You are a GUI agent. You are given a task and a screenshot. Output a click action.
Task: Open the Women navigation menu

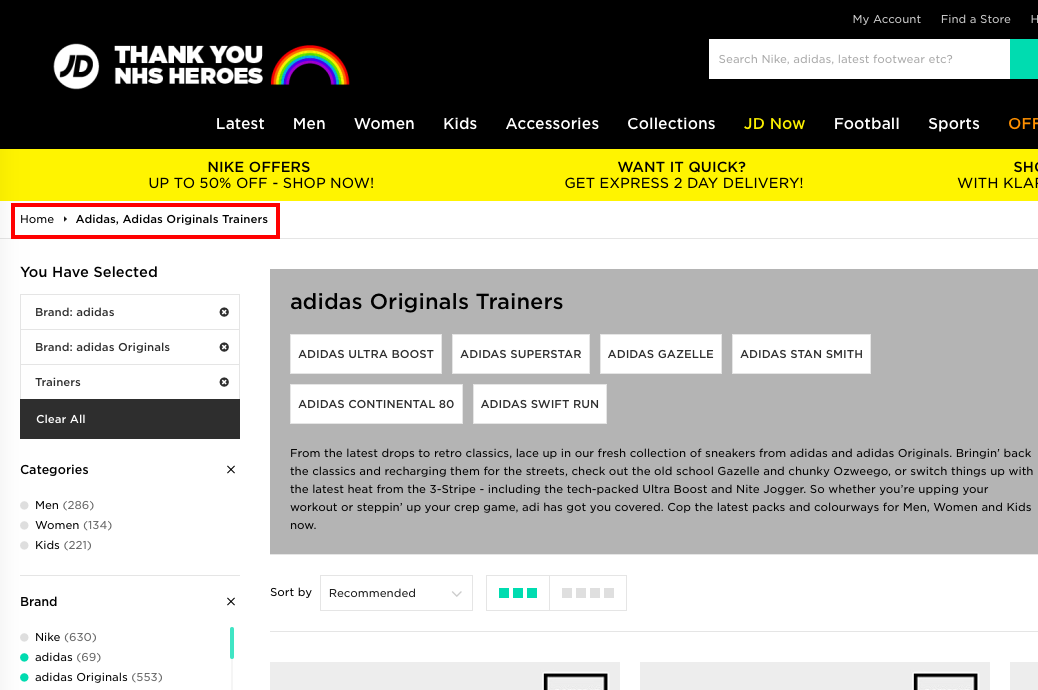pyautogui.click(x=384, y=124)
